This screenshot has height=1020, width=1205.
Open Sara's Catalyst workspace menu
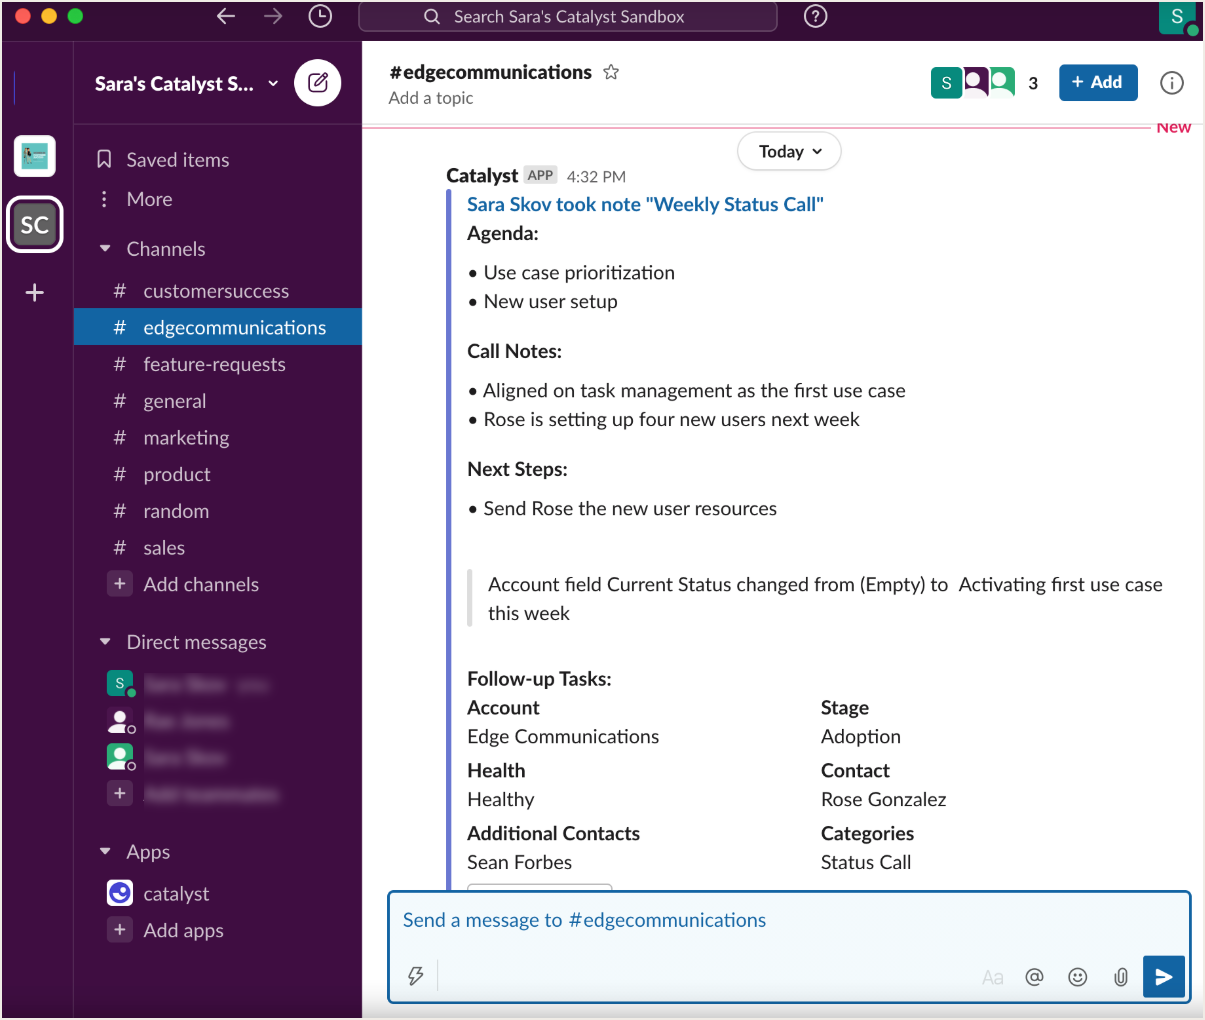[x=187, y=84]
